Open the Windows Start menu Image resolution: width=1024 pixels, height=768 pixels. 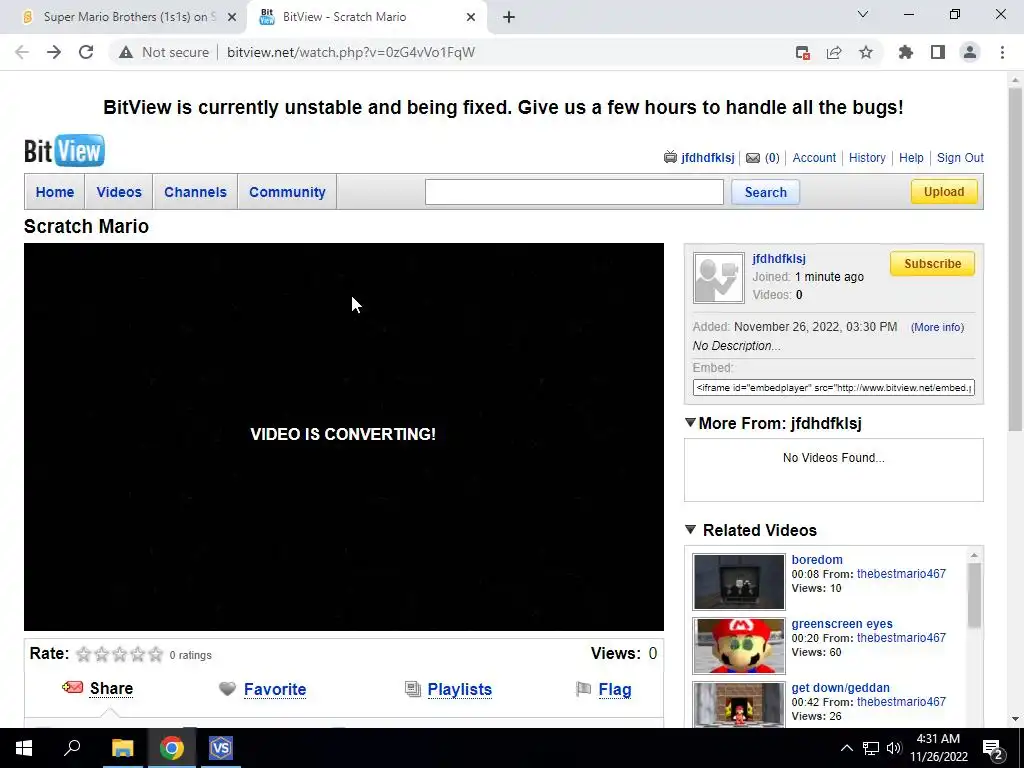coord(24,748)
